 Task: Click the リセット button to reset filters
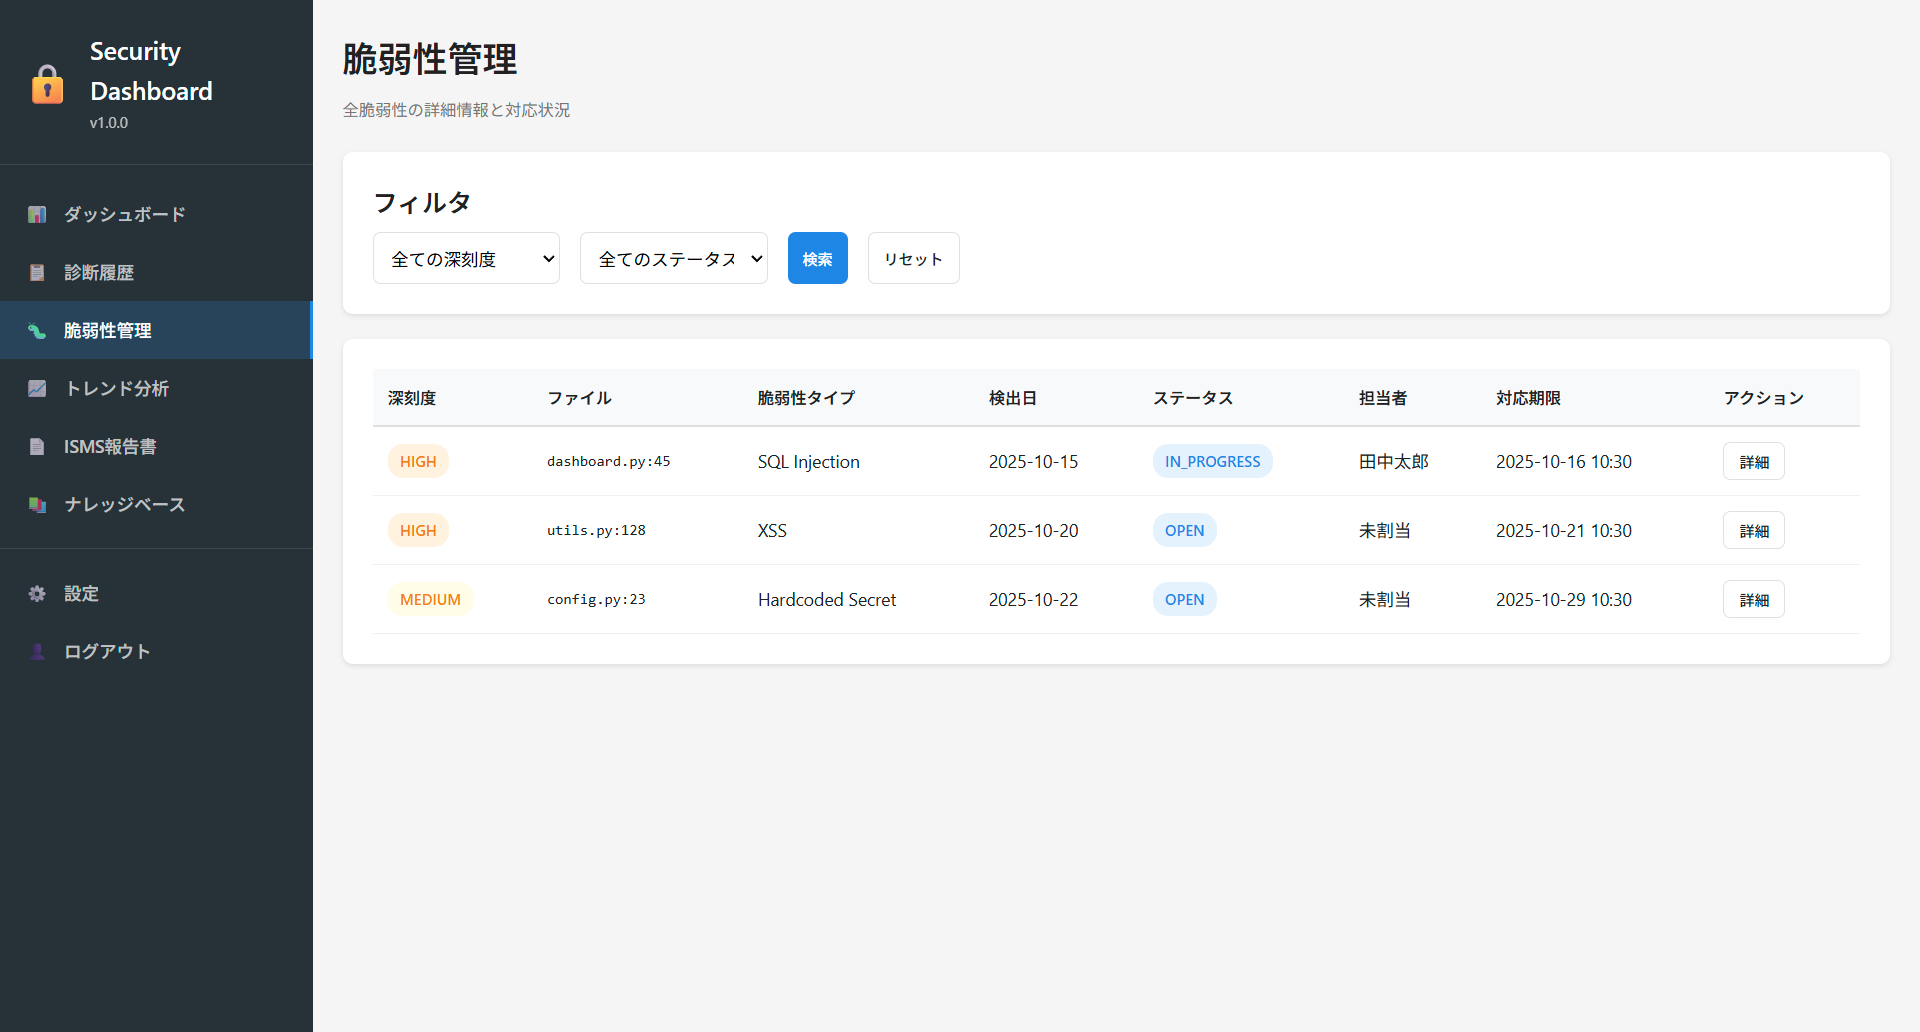(913, 258)
